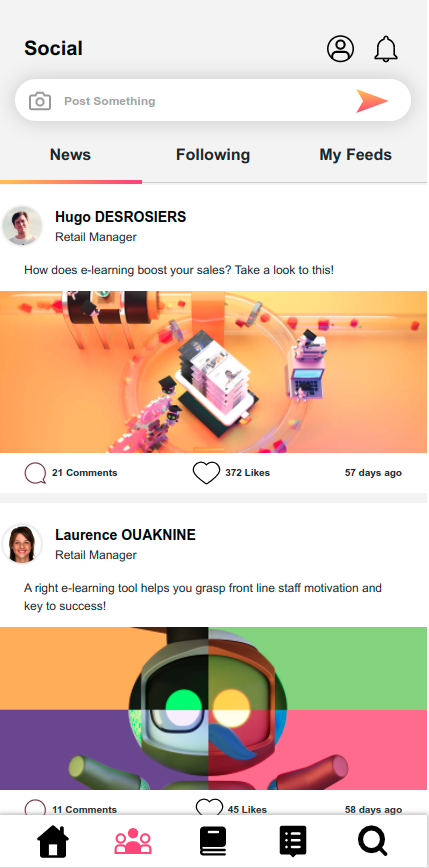
Task: Switch to the My Feeds tab
Action: click(x=355, y=154)
